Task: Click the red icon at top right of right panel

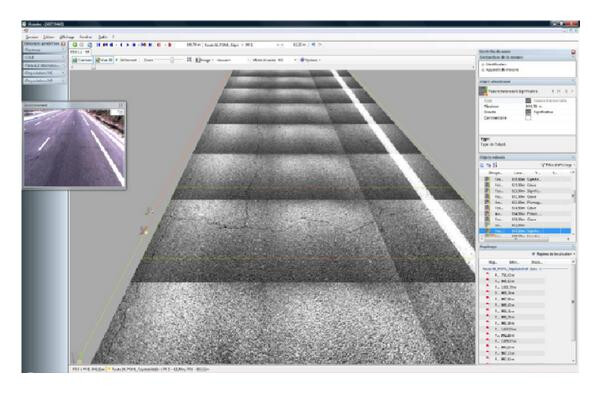Action: point(573,52)
